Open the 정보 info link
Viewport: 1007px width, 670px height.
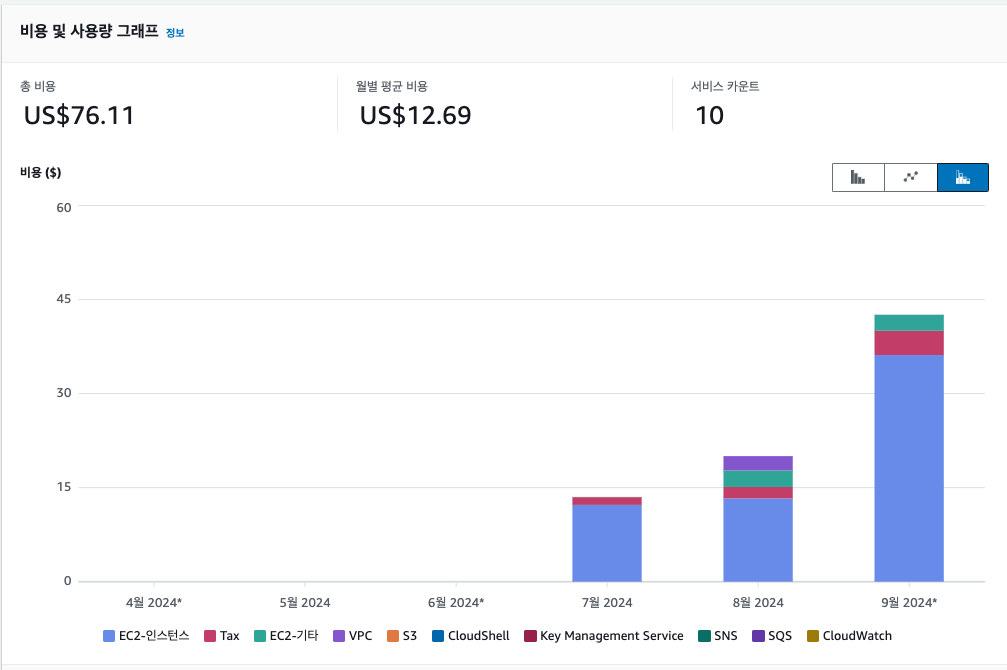tap(175, 33)
